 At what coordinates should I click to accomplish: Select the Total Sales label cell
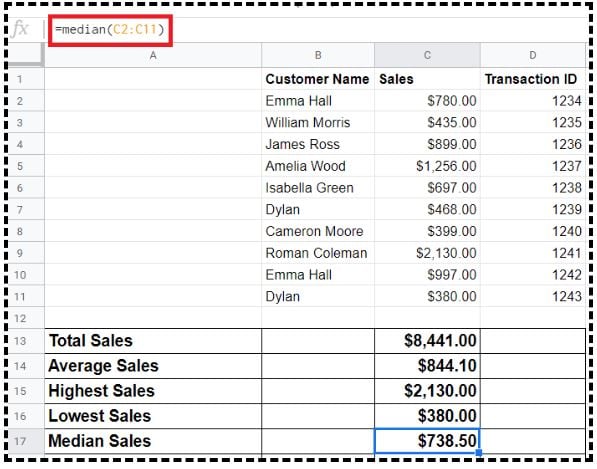click(153, 341)
